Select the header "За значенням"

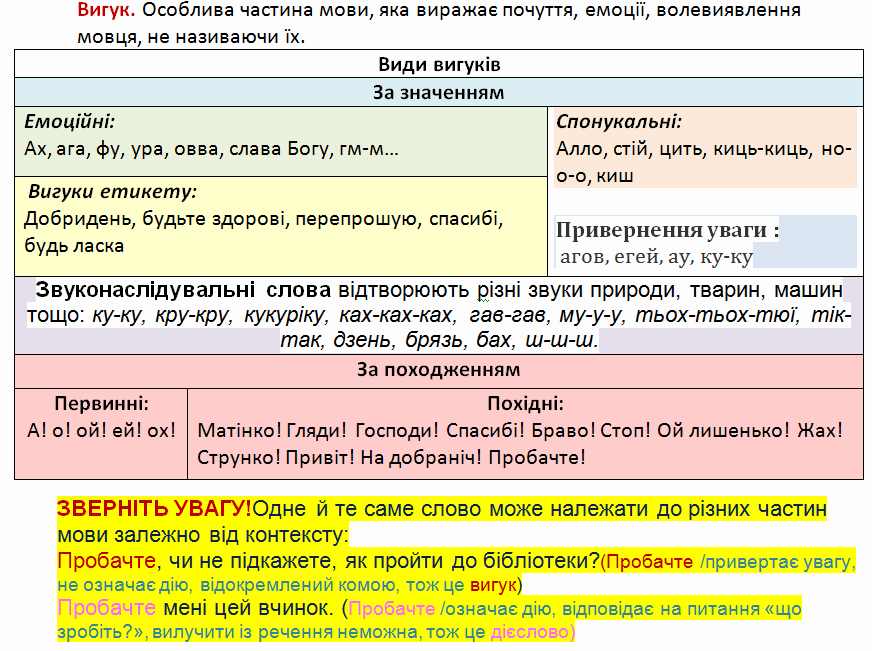[439, 92]
